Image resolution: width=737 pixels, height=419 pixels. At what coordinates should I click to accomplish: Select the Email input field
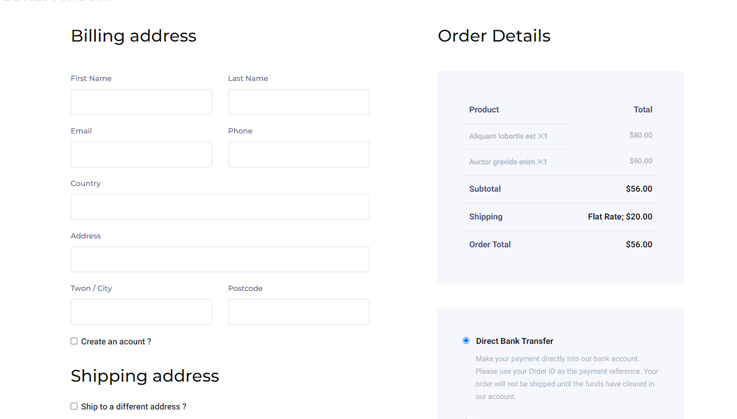pyautogui.click(x=141, y=154)
